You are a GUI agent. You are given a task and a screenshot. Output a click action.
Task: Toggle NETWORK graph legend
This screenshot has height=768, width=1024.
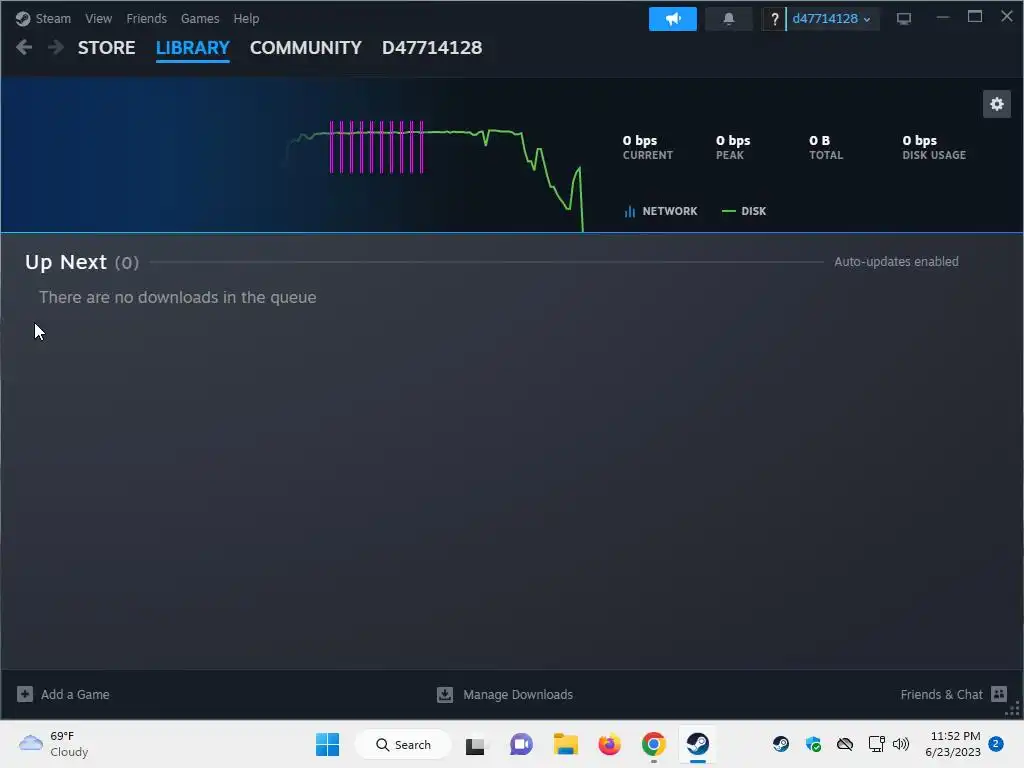661,211
